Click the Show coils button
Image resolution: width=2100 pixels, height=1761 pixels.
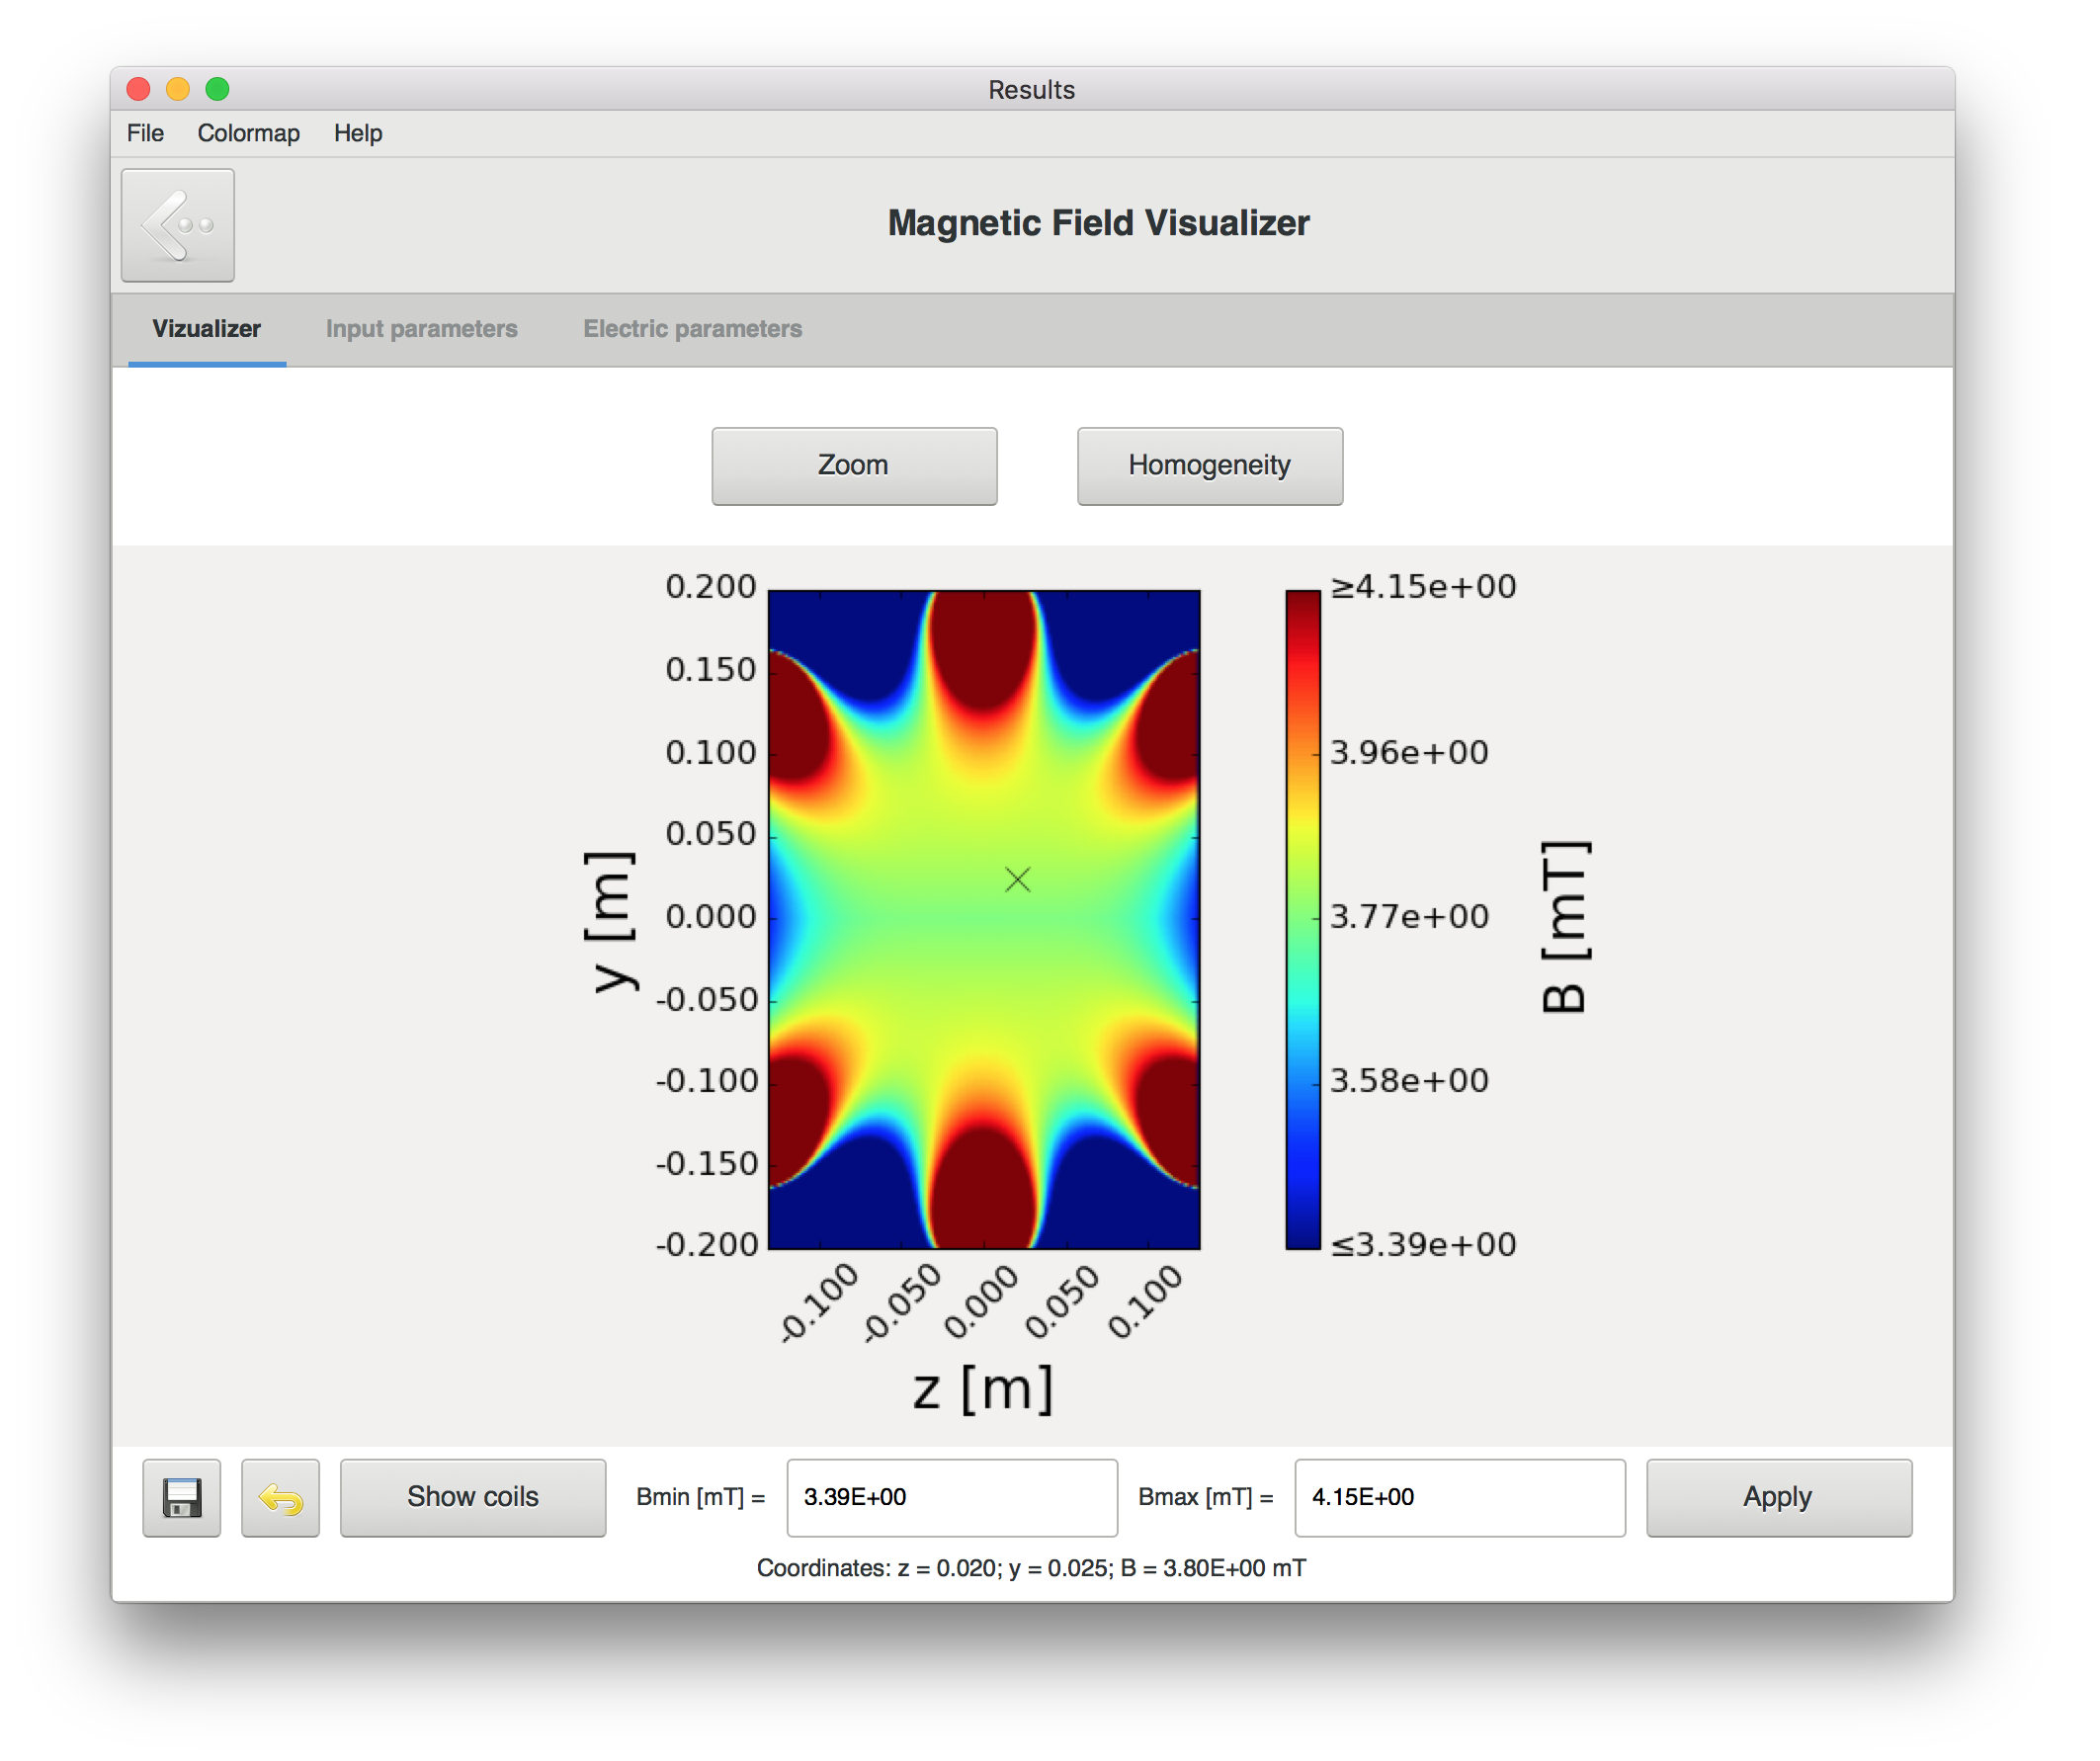pos(472,1497)
